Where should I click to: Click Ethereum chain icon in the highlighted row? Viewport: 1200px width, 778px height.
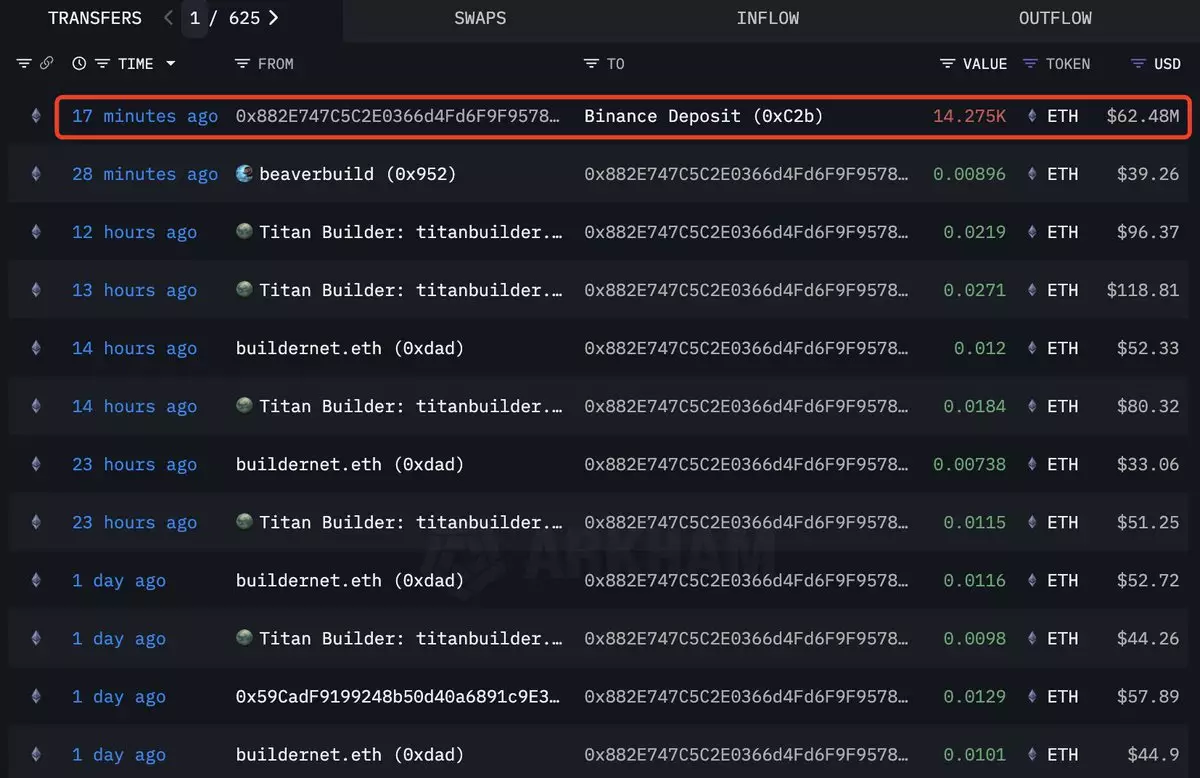37,116
